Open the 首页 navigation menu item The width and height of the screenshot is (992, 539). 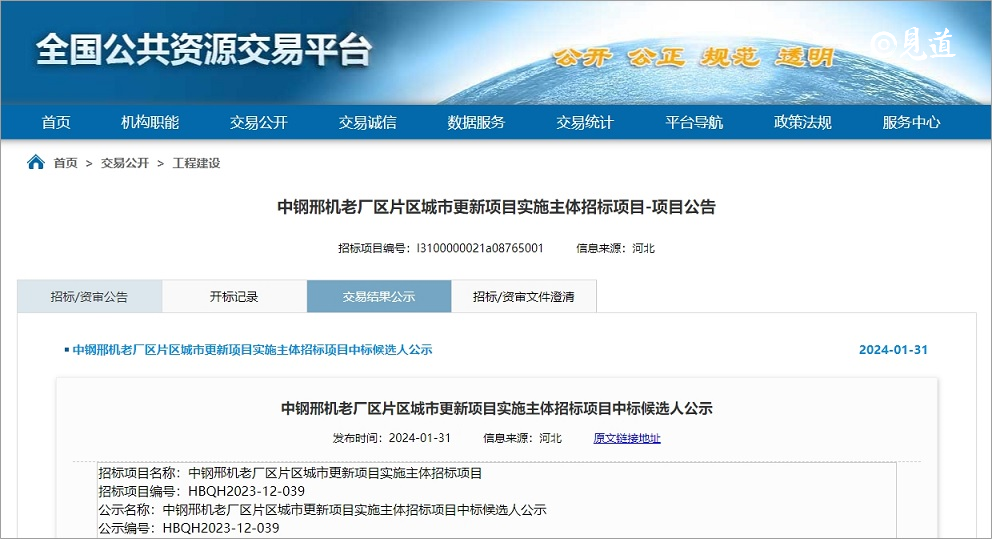coord(56,122)
